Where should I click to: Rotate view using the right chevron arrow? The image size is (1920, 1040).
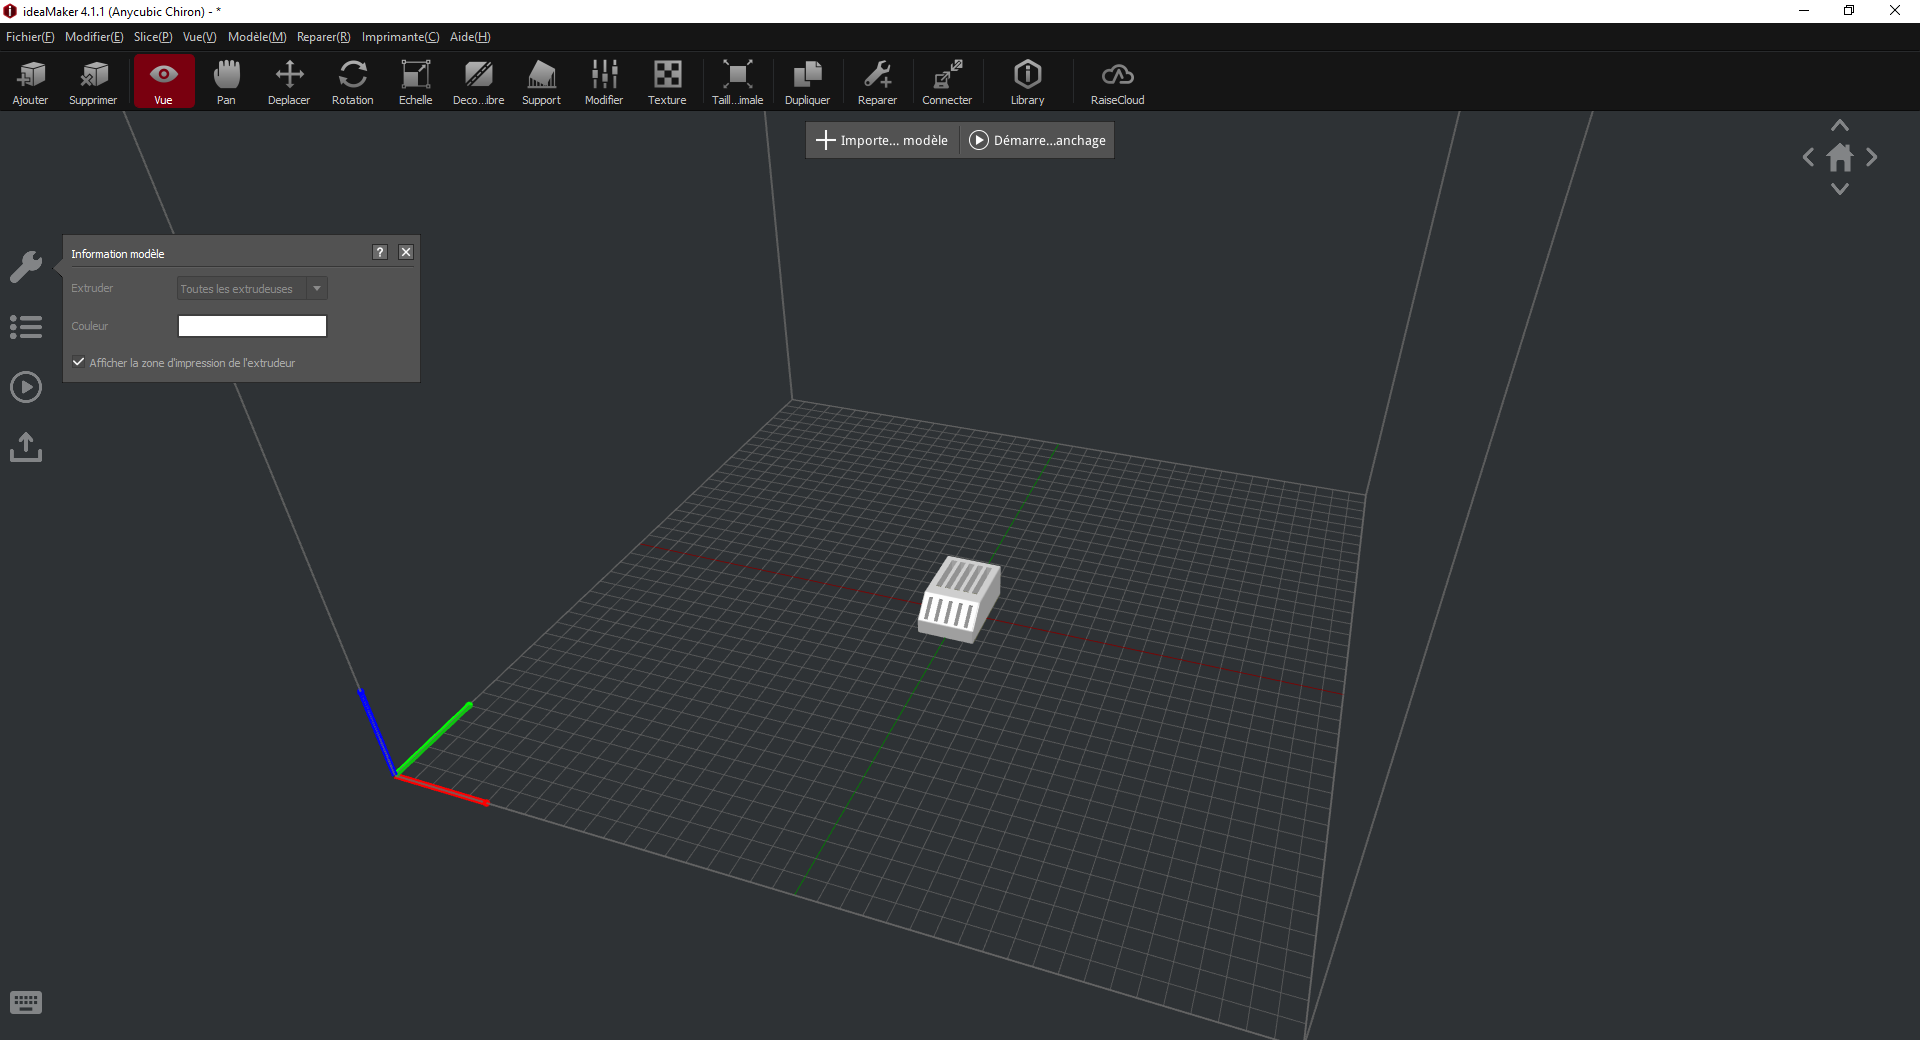(1872, 157)
